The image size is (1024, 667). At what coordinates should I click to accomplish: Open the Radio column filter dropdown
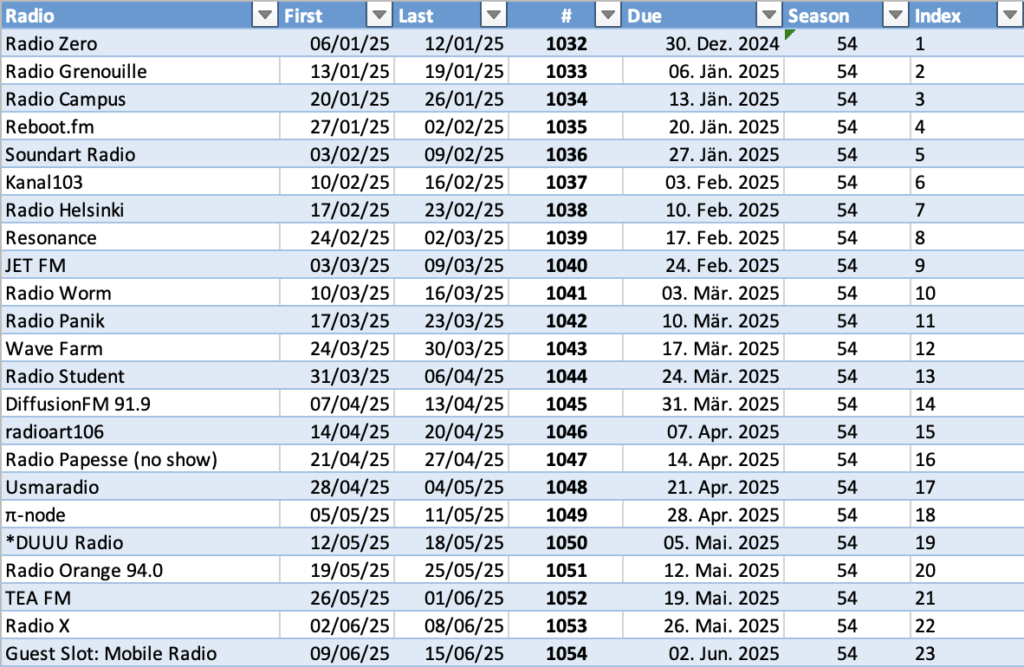(264, 15)
